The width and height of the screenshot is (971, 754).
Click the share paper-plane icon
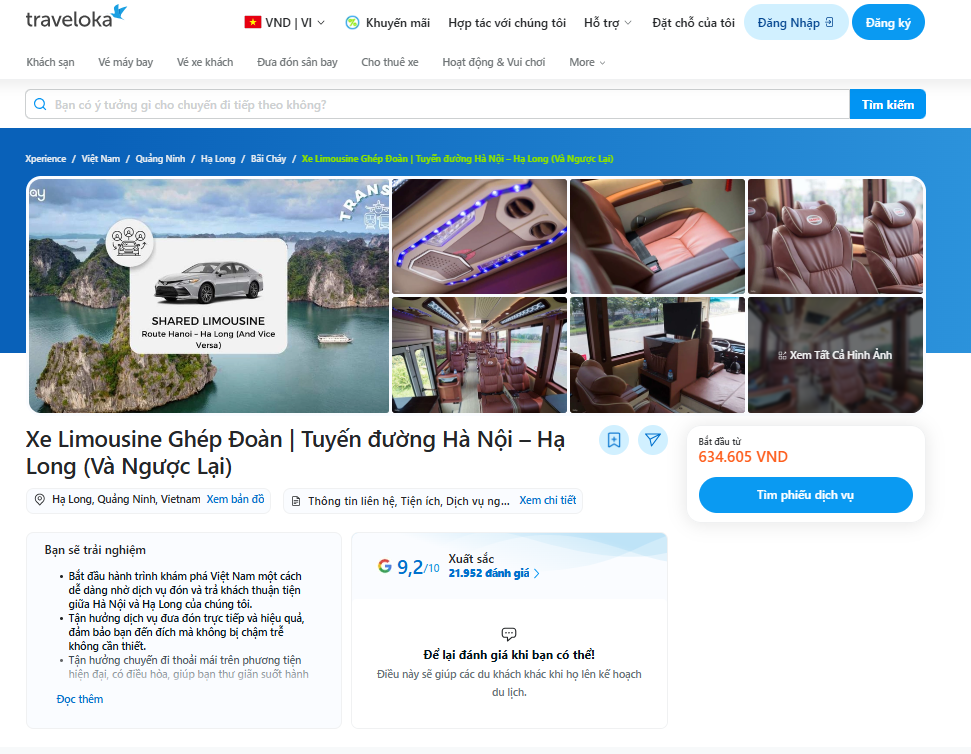[653, 440]
